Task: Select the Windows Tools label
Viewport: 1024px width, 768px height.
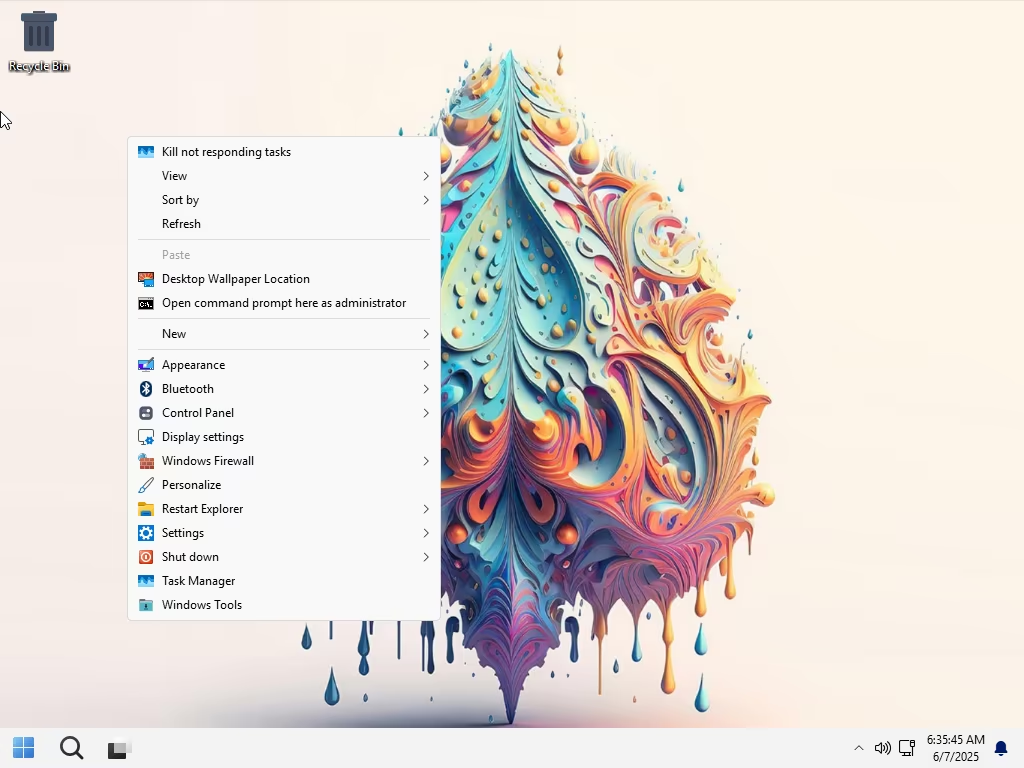Action: pos(202,605)
